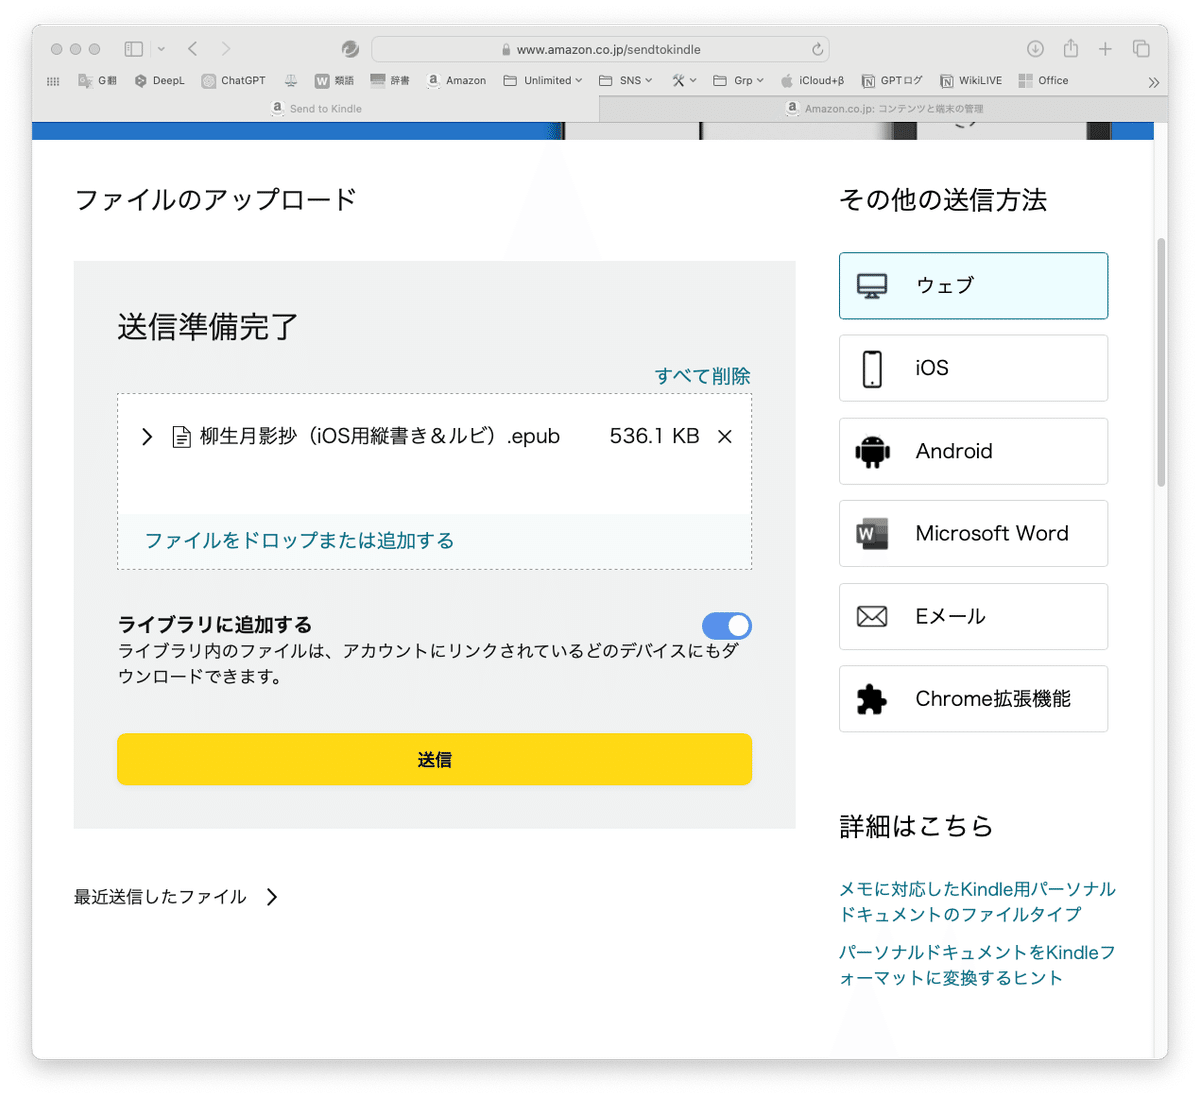Open the WikiLIVE bookmark
The image size is (1200, 1099).
coord(970,81)
